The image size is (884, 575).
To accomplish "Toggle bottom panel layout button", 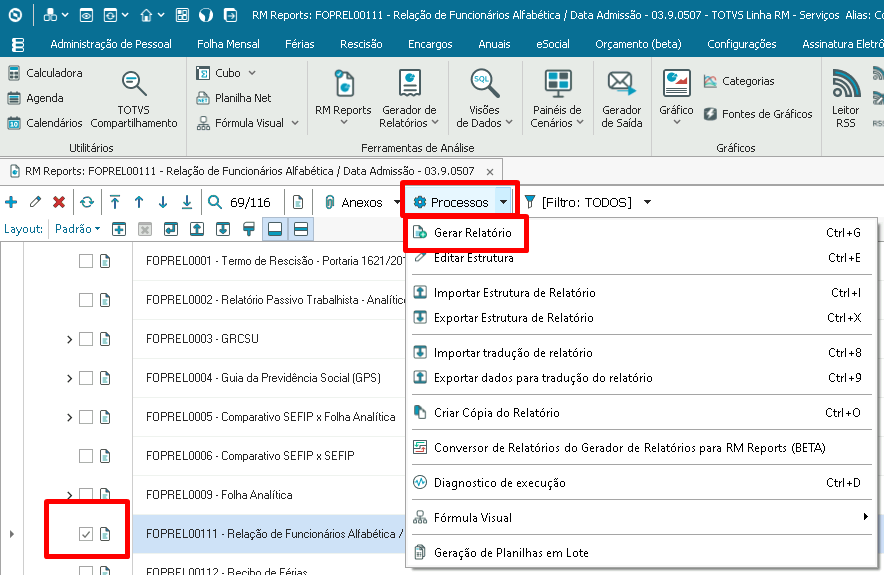I will pyautogui.click(x=275, y=229).
